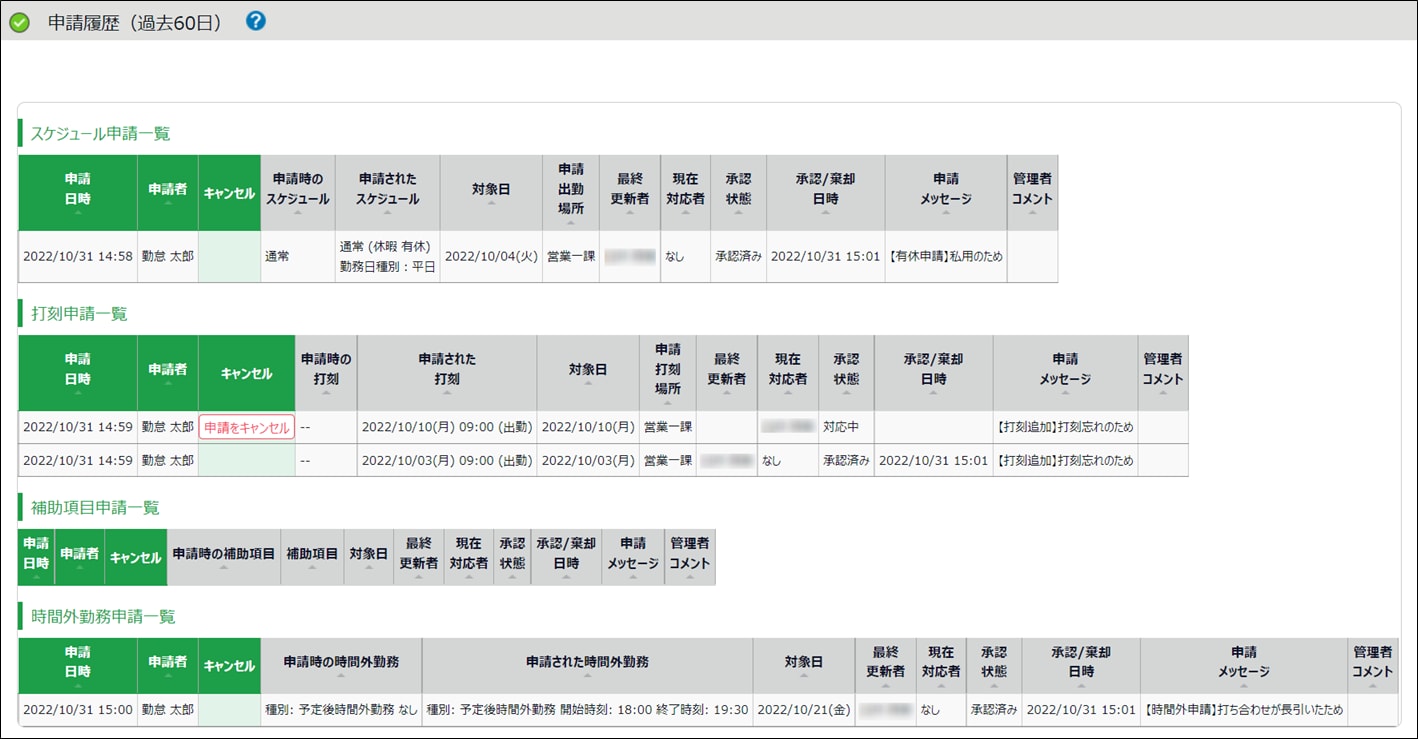
Task: Sort 時間外勤務申請一覧 by 申請者 column
Action: [x=167, y=665]
